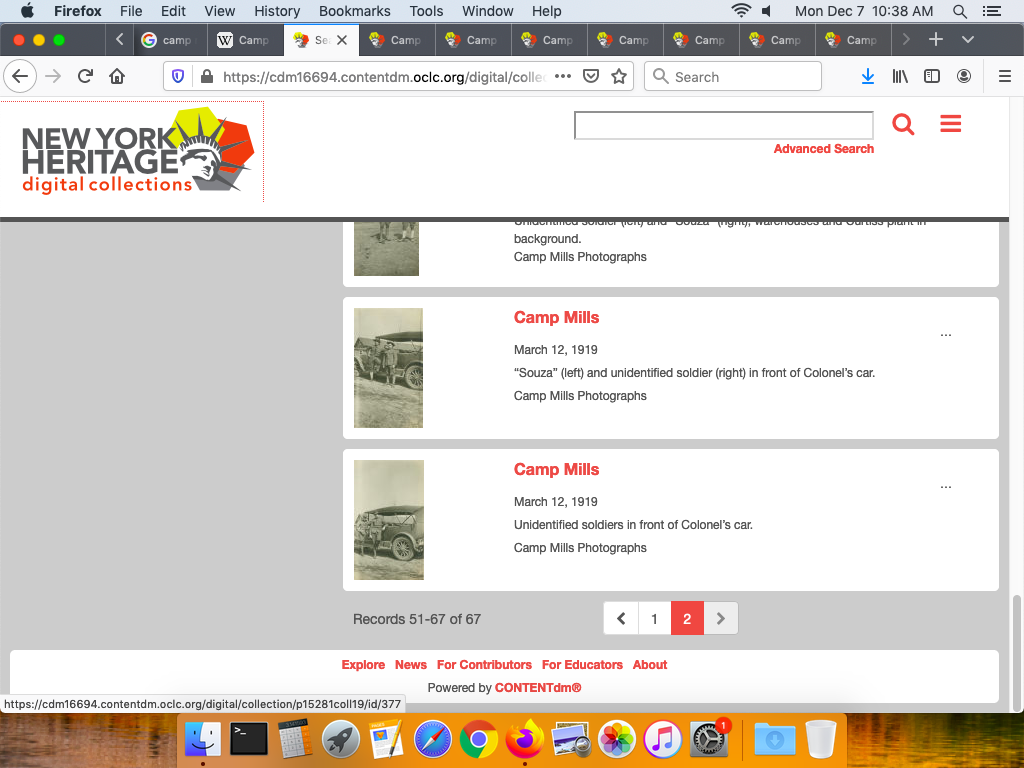Go to results page 1
This screenshot has width=1024, height=768.
pos(654,619)
